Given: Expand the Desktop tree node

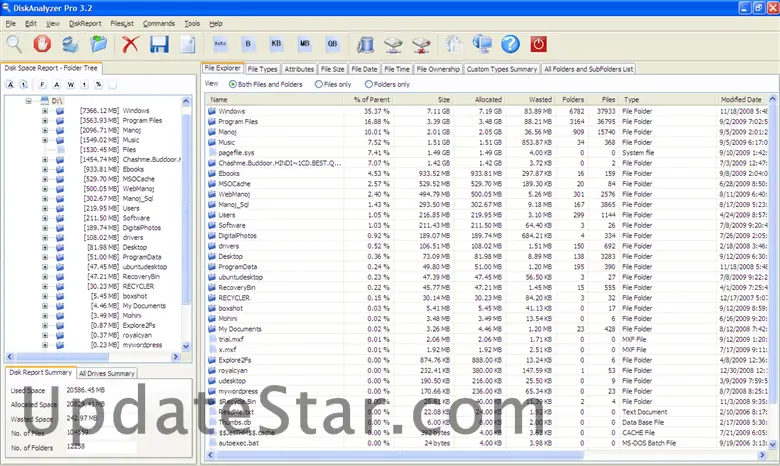Looking at the screenshot, I should pos(45,247).
